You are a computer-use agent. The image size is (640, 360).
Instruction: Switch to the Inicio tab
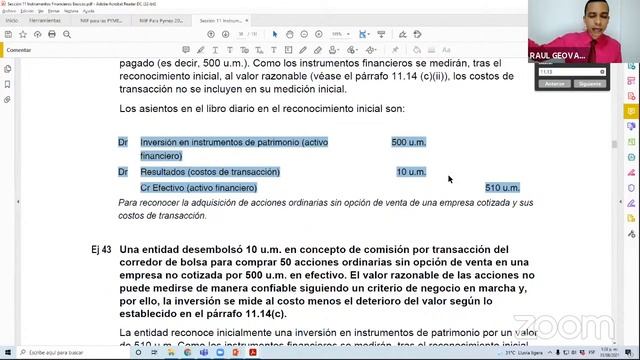tap(12, 20)
